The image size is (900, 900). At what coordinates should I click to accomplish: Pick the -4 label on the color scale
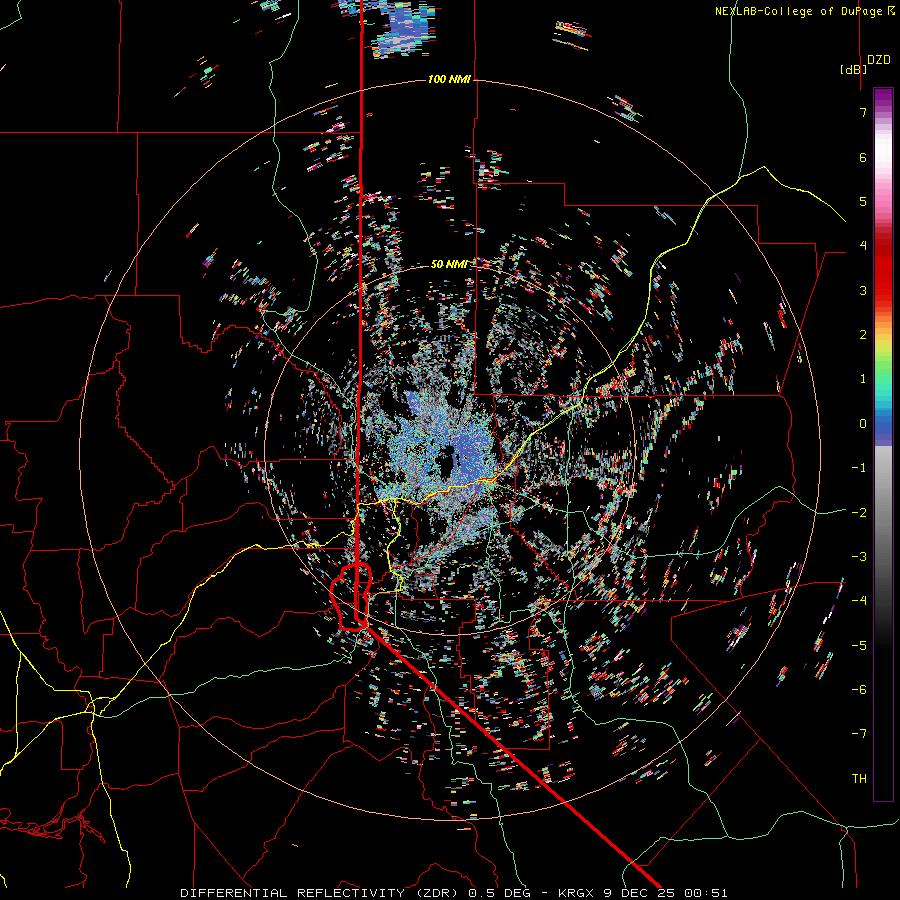[x=859, y=601]
